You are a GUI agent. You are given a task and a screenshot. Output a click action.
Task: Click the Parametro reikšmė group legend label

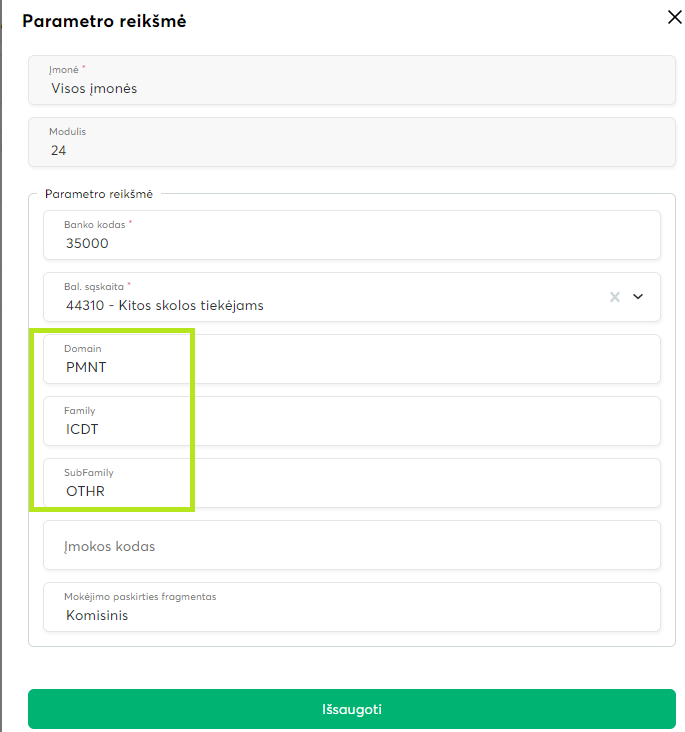tap(98, 193)
